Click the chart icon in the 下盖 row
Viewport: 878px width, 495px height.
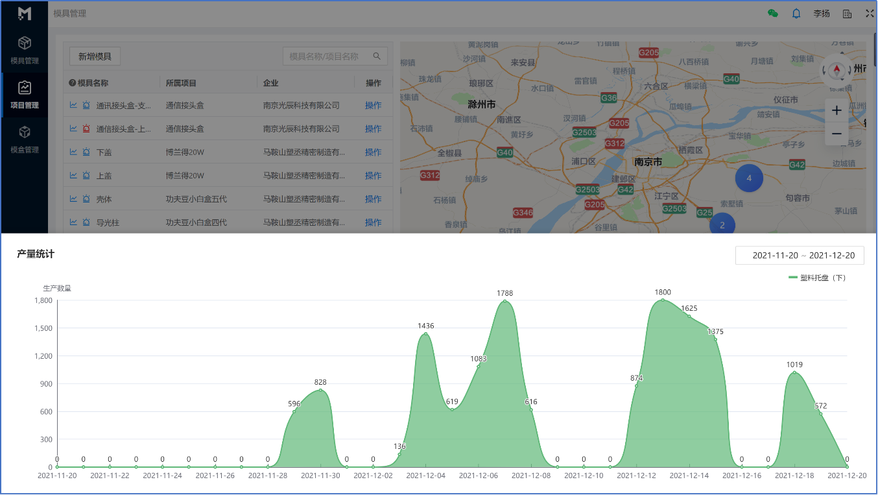point(73,152)
